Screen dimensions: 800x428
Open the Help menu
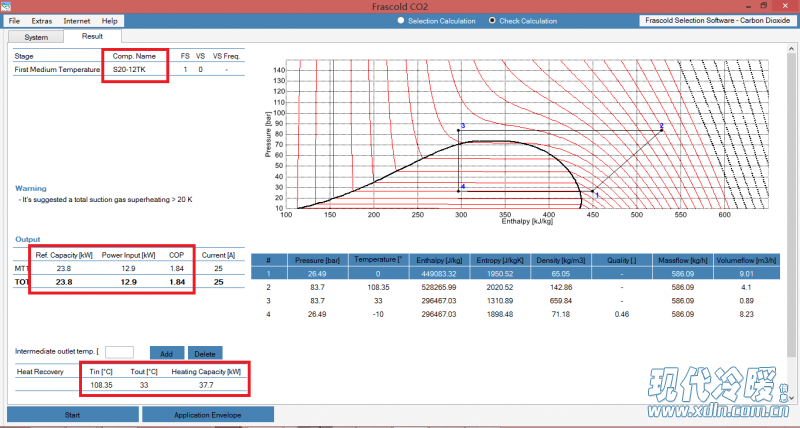(109, 21)
